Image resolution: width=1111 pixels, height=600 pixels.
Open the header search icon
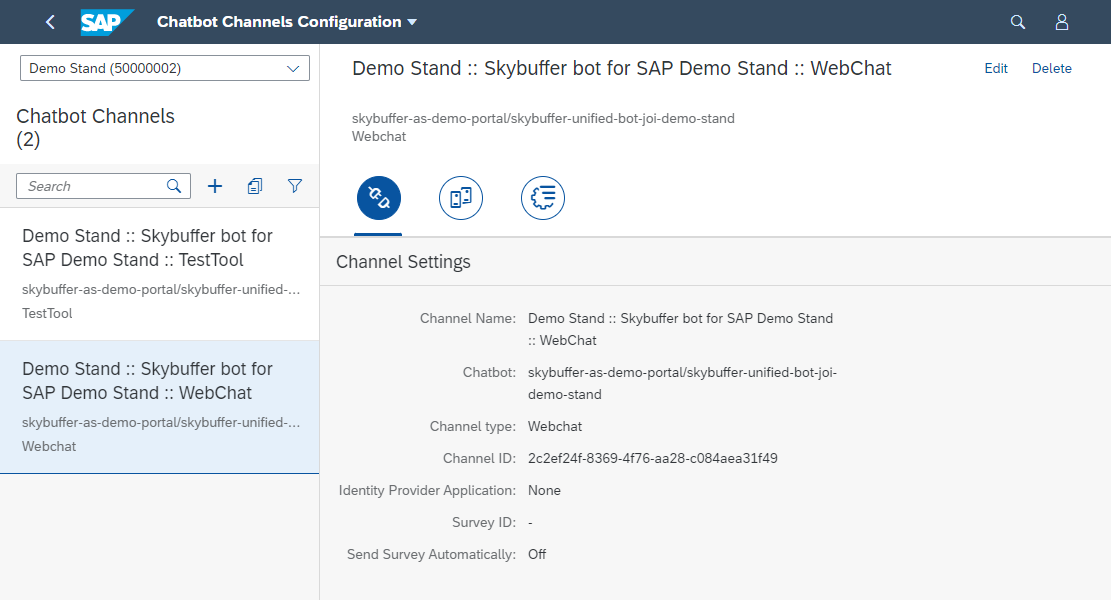click(1017, 22)
